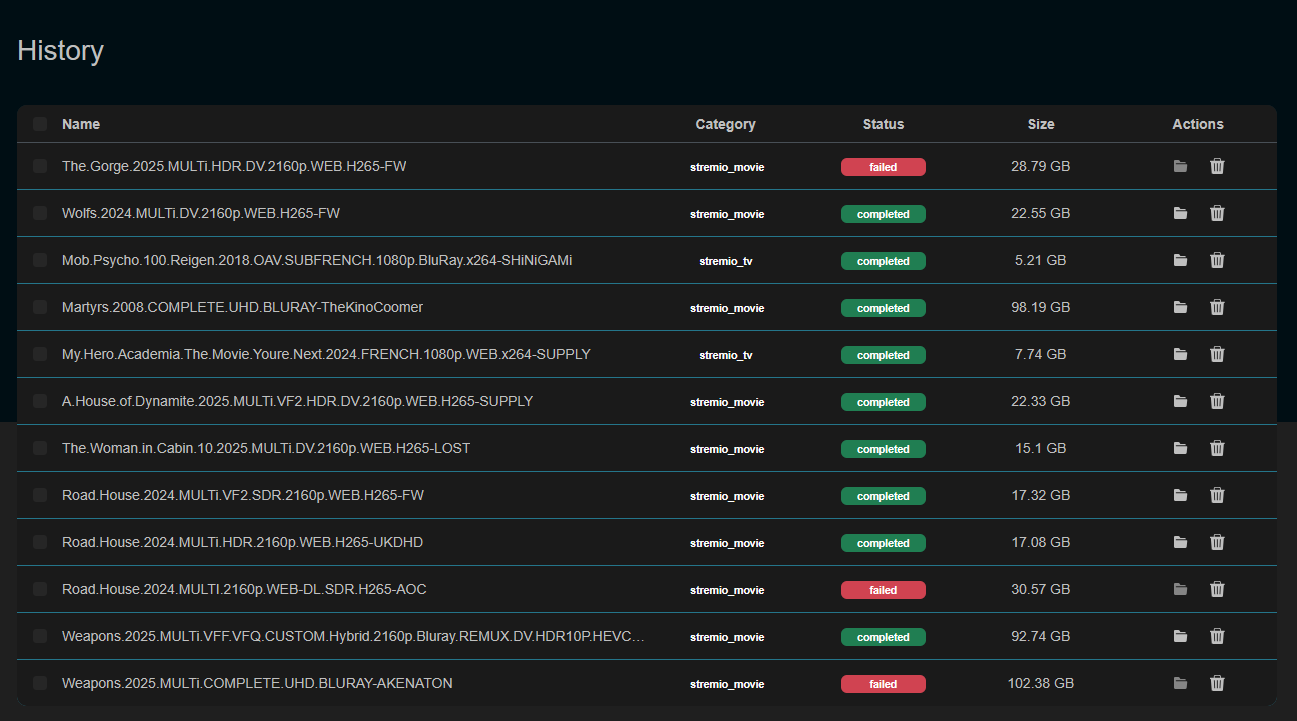Click completed badge on Wolfs.2024 row
1297x721 pixels.
click(883, 214)
